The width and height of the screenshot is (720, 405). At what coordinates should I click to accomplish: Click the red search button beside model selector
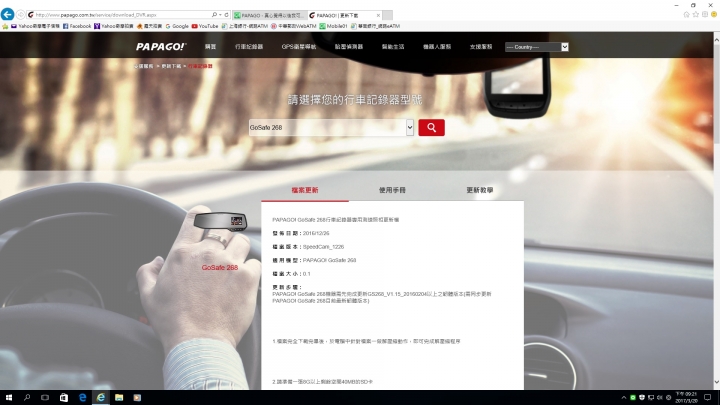pyautogui.click(x=431, y=127)
